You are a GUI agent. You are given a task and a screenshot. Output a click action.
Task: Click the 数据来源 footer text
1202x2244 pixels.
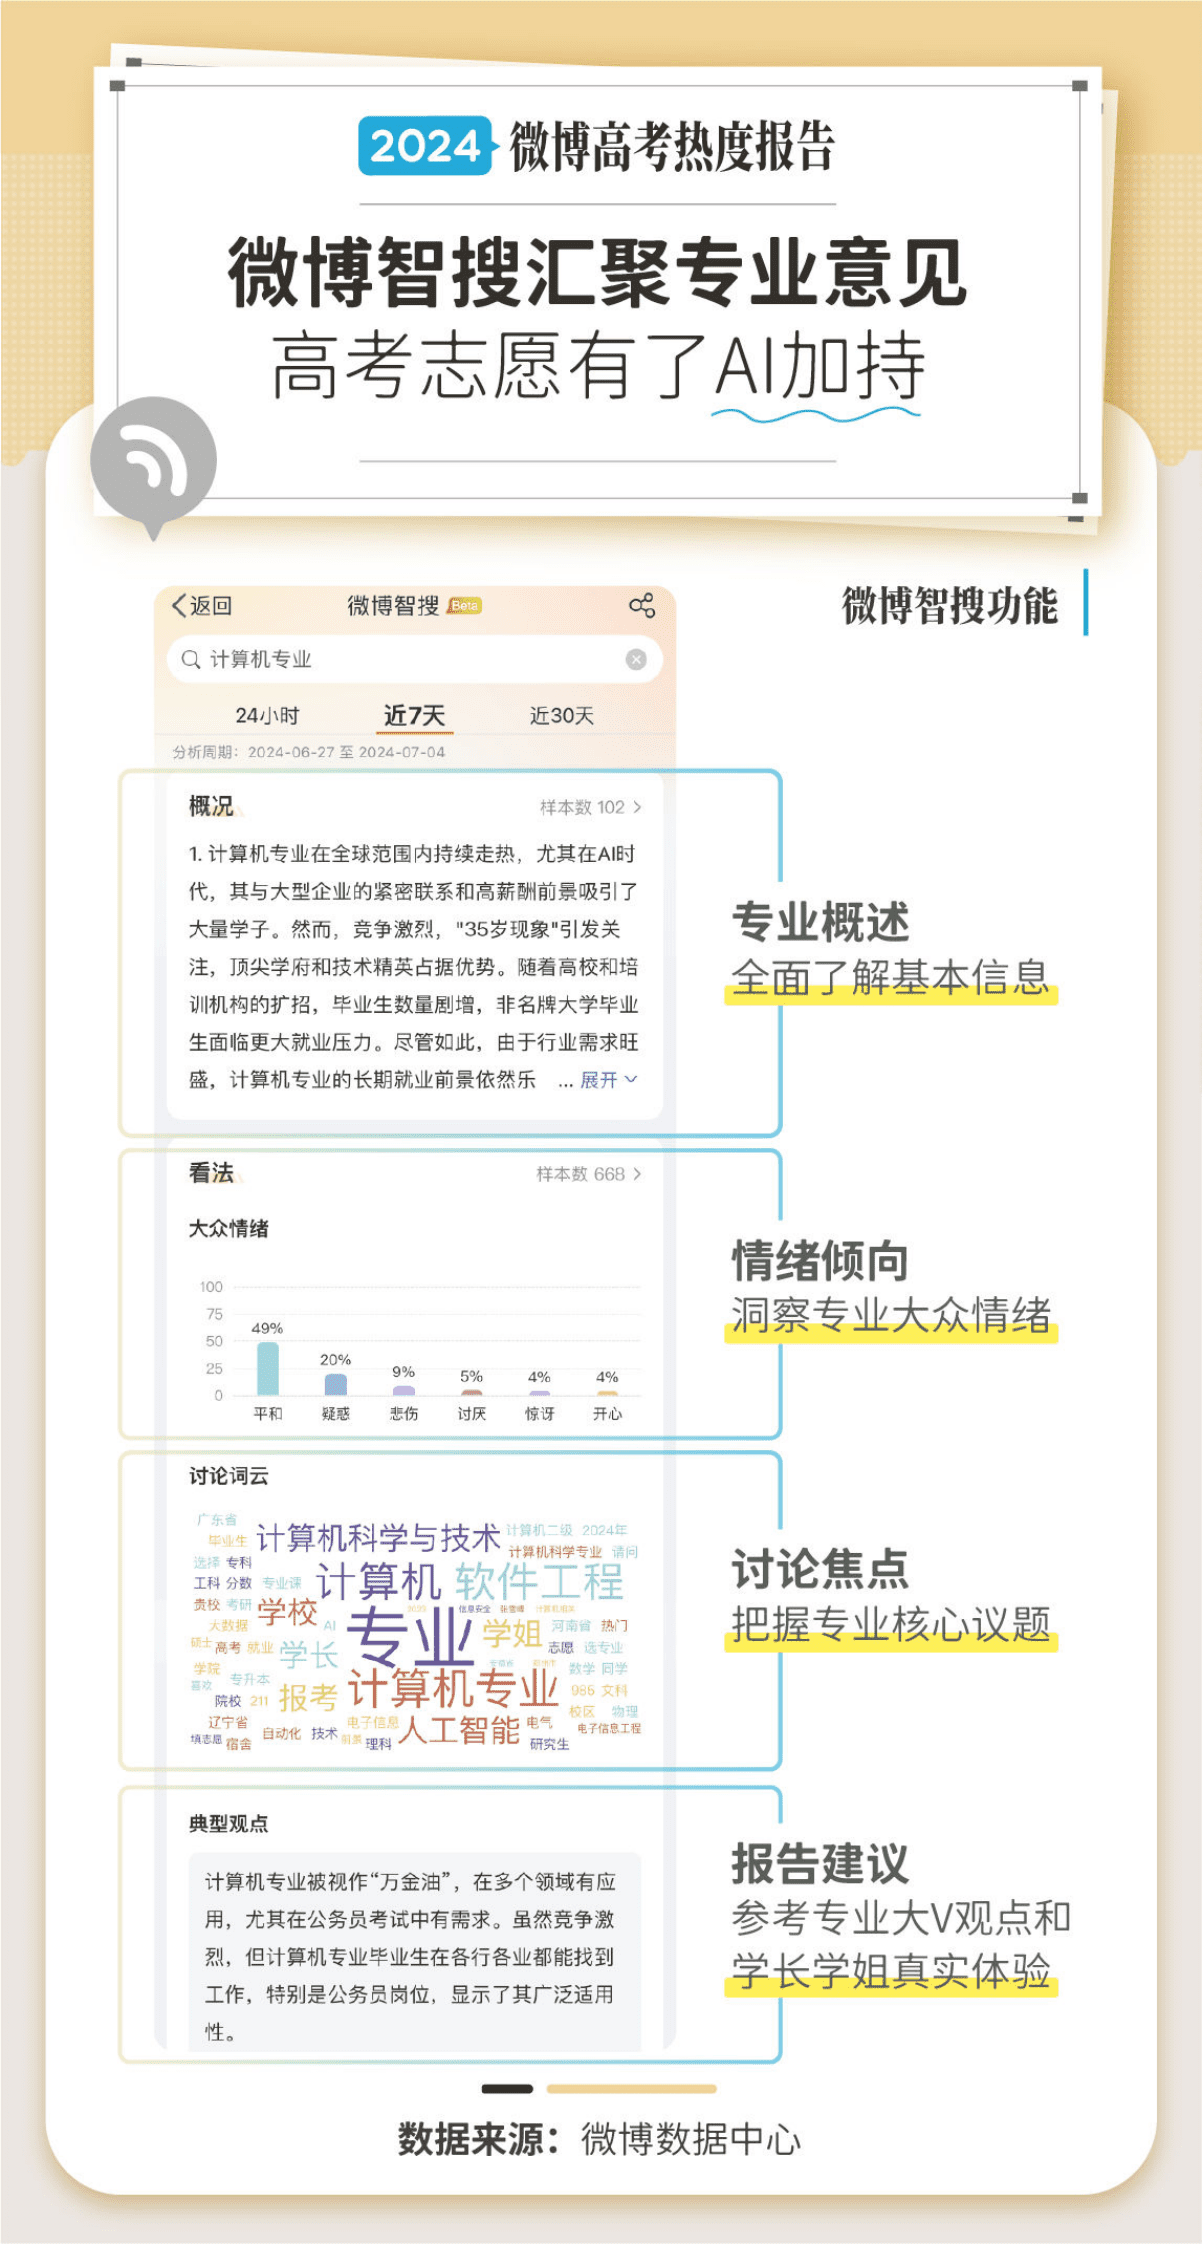[599, 2139]
